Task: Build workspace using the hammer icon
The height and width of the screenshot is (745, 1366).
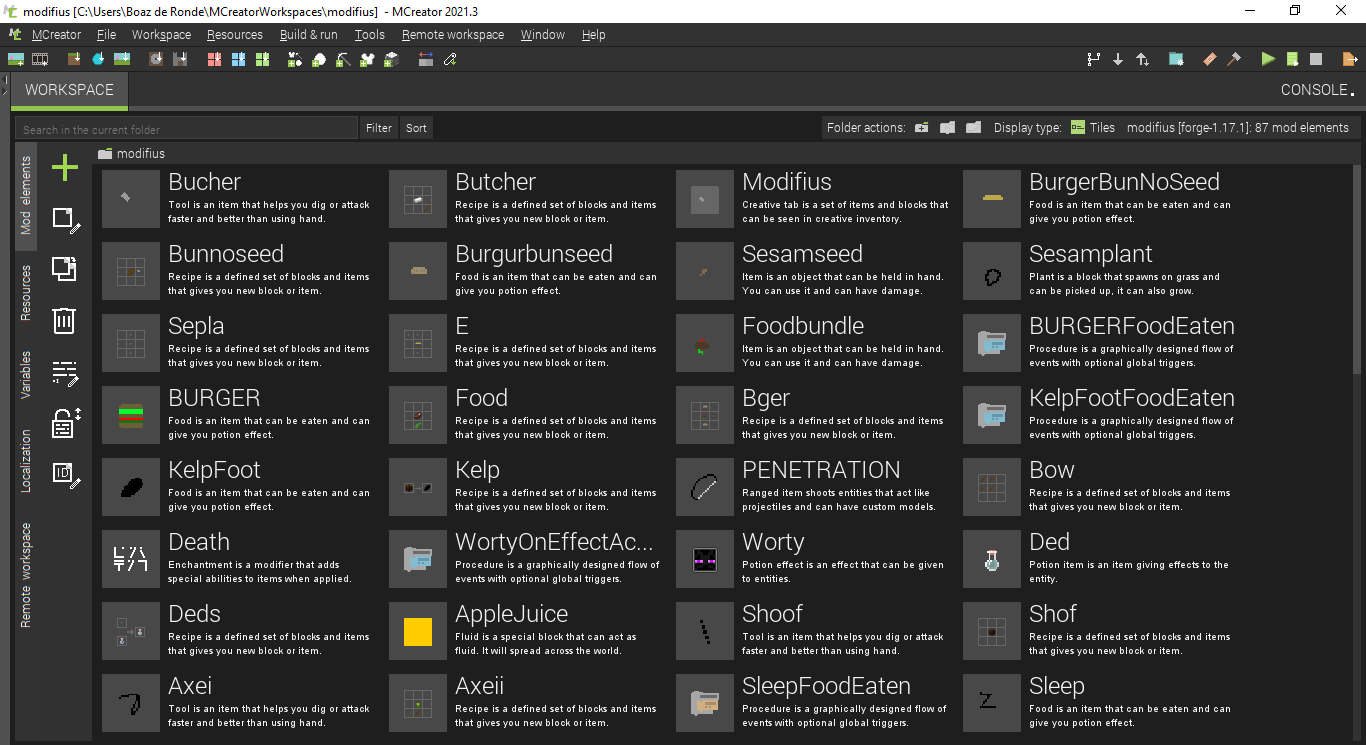Action: [1234, 59]
